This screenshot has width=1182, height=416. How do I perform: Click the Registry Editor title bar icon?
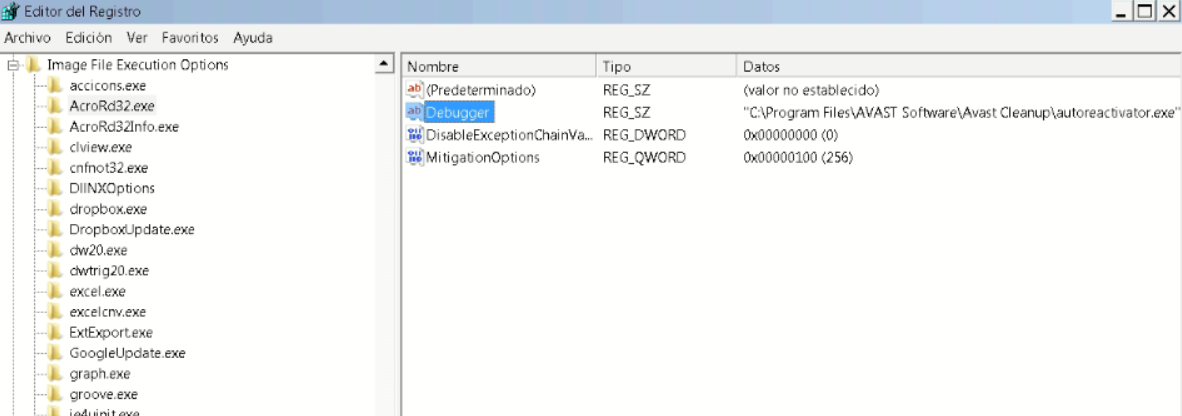[10, 11]
